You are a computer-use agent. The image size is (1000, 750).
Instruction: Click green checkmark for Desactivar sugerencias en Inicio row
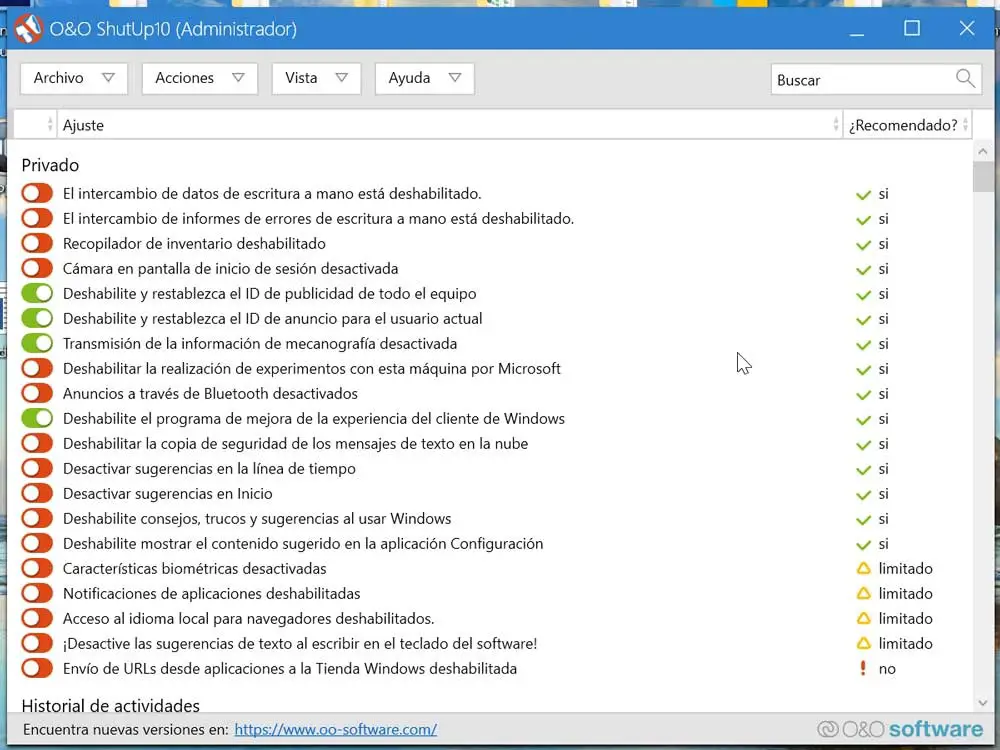(864, 494)
